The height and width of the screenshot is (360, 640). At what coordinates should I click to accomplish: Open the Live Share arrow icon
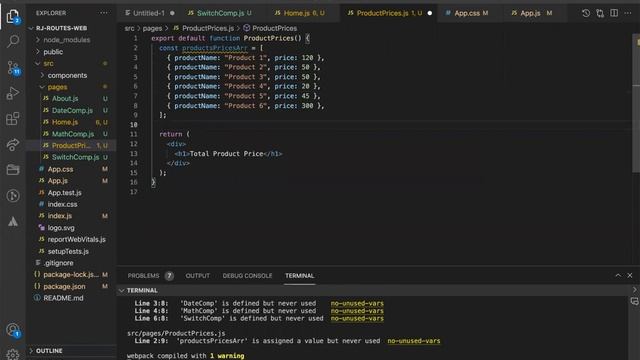click(13, 144)
